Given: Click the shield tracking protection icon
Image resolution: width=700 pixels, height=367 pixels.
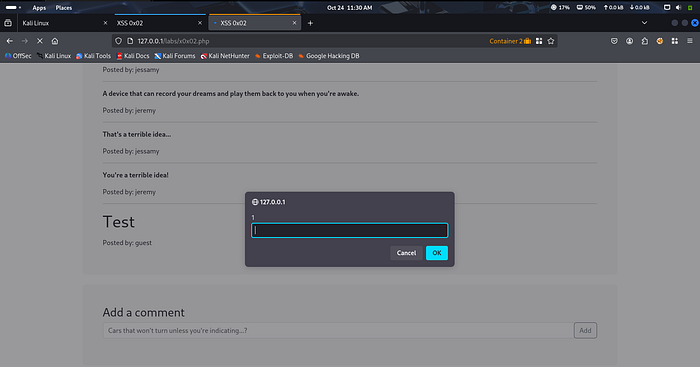Looking at the screenshot, I should [118, 41].
